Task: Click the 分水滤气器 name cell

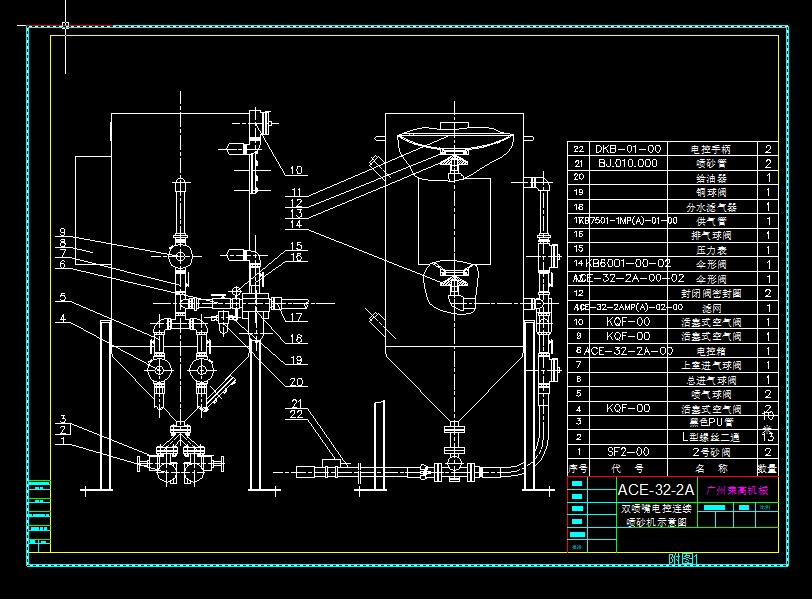Action: tap(711, 207)
